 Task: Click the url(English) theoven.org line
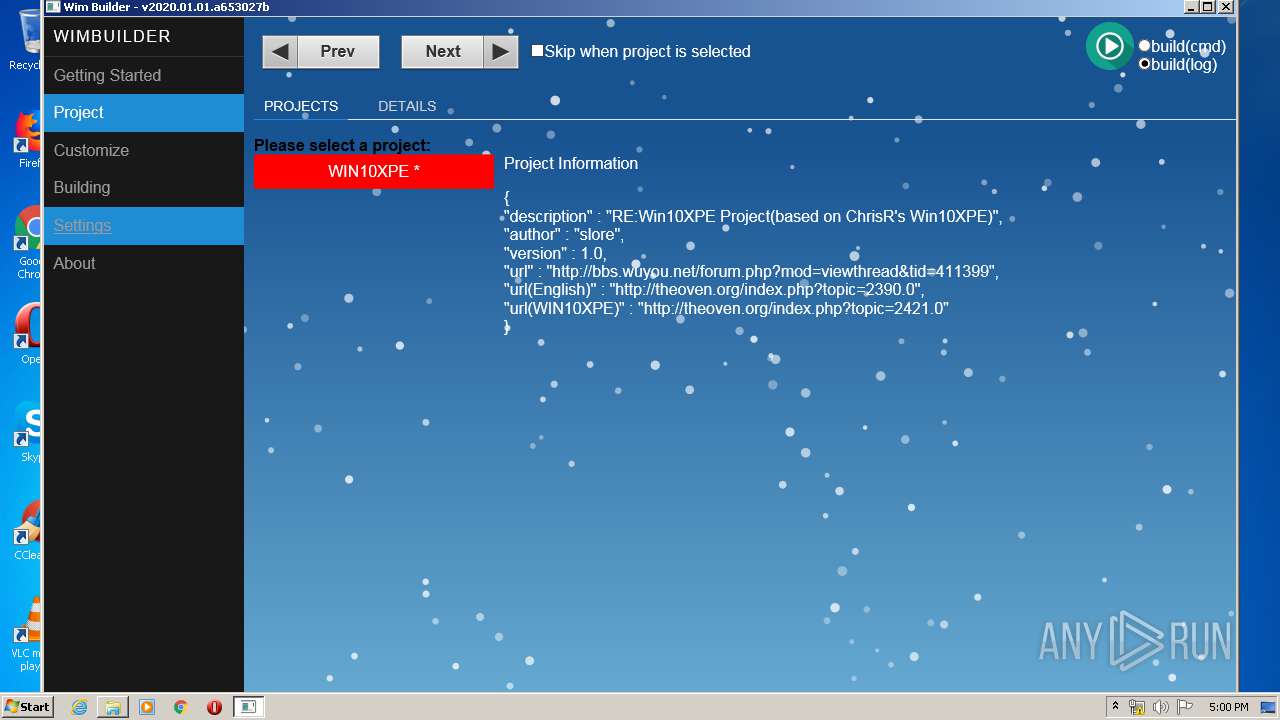(x=713, y=290)
